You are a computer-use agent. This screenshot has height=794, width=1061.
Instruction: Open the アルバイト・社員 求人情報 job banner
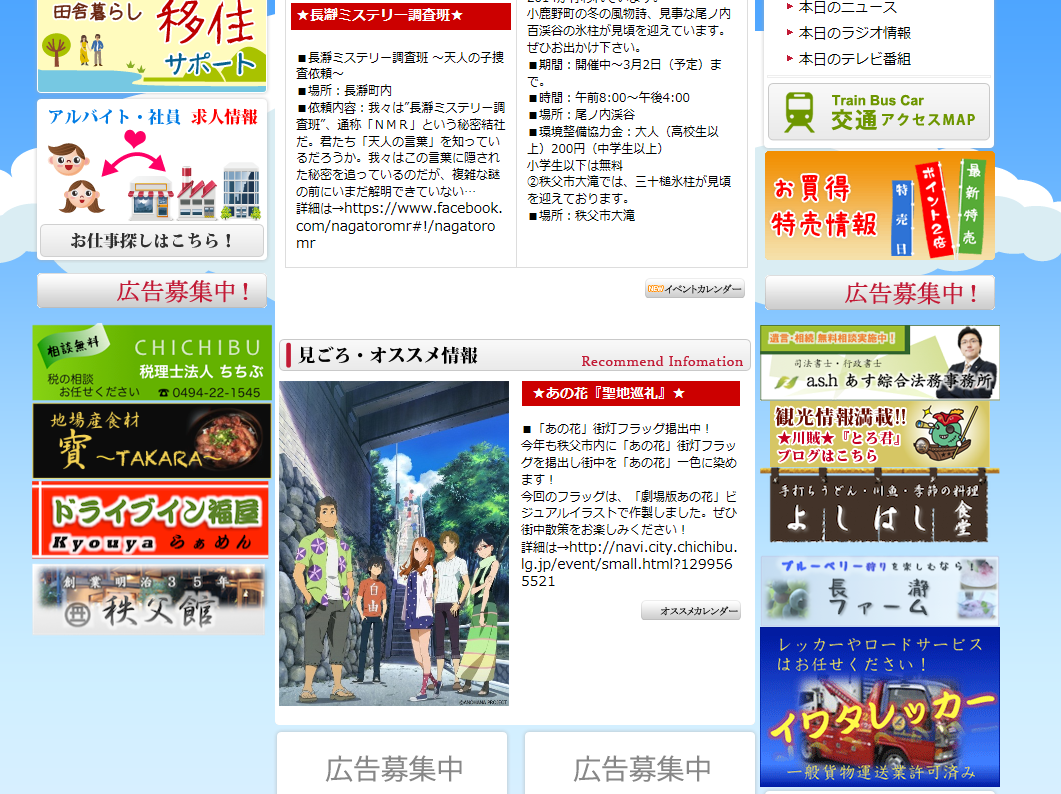click(152, 161)
